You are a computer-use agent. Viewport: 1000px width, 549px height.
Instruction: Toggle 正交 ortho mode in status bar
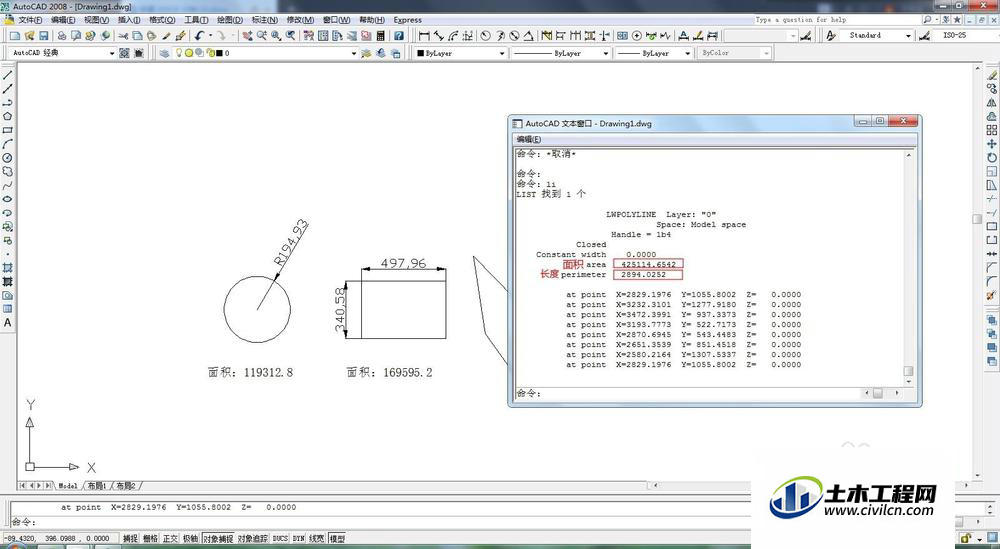(x=170, y=539)
